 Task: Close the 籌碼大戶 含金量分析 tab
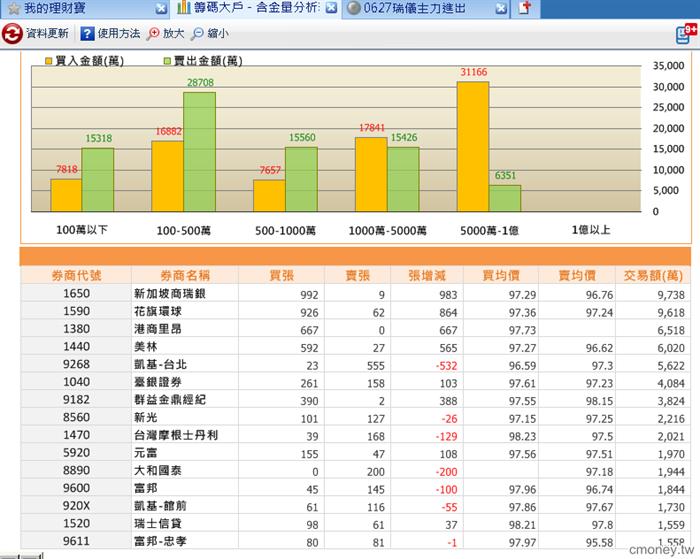pyautogui.click(x=331, y=8)
